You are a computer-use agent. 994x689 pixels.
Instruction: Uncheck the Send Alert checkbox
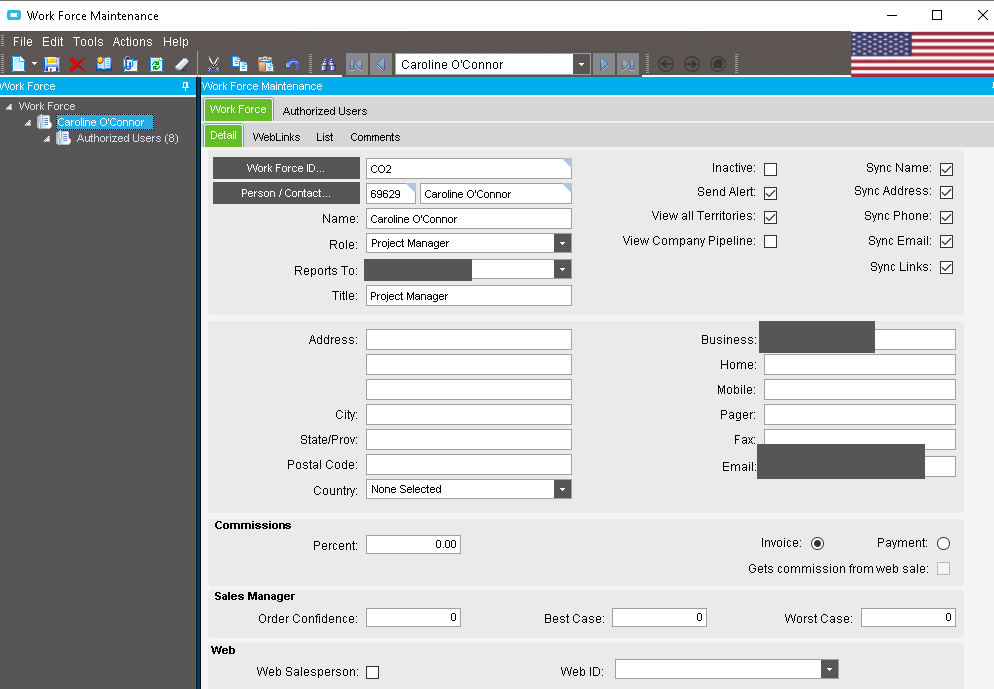point(770,193)
